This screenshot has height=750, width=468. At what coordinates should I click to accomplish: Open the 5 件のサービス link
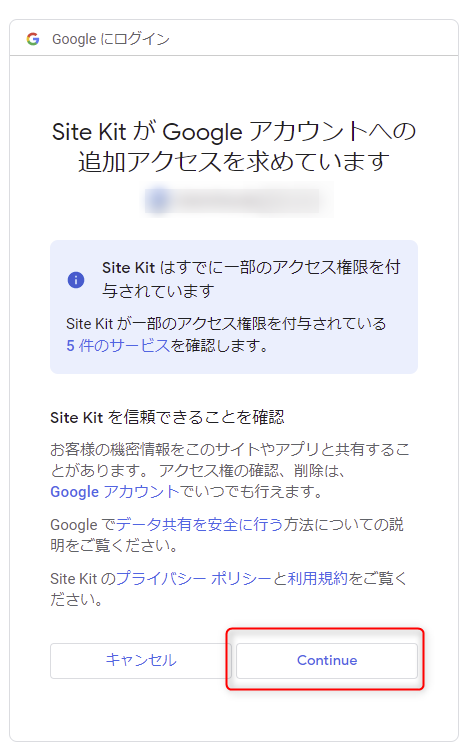coord(118,345)
